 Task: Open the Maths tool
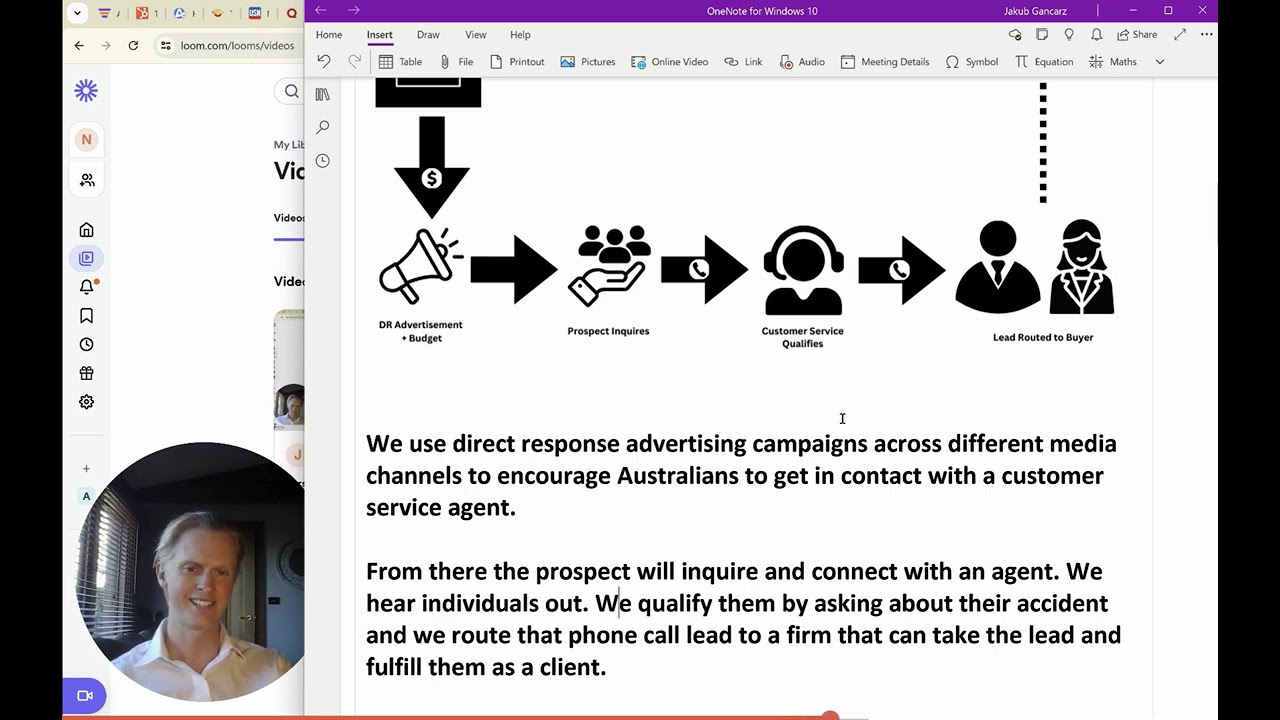click(x=1113, y=61)
